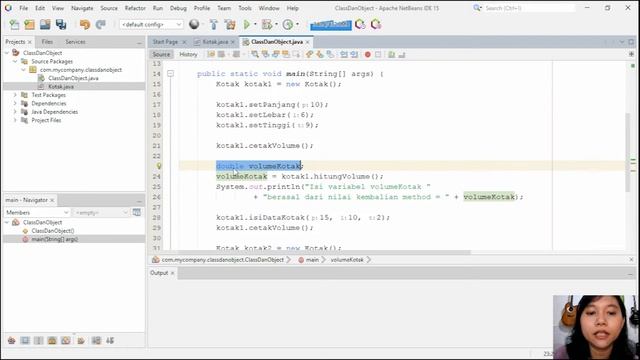
Task: Open the Navigate menu
Action: pos(82,8)
